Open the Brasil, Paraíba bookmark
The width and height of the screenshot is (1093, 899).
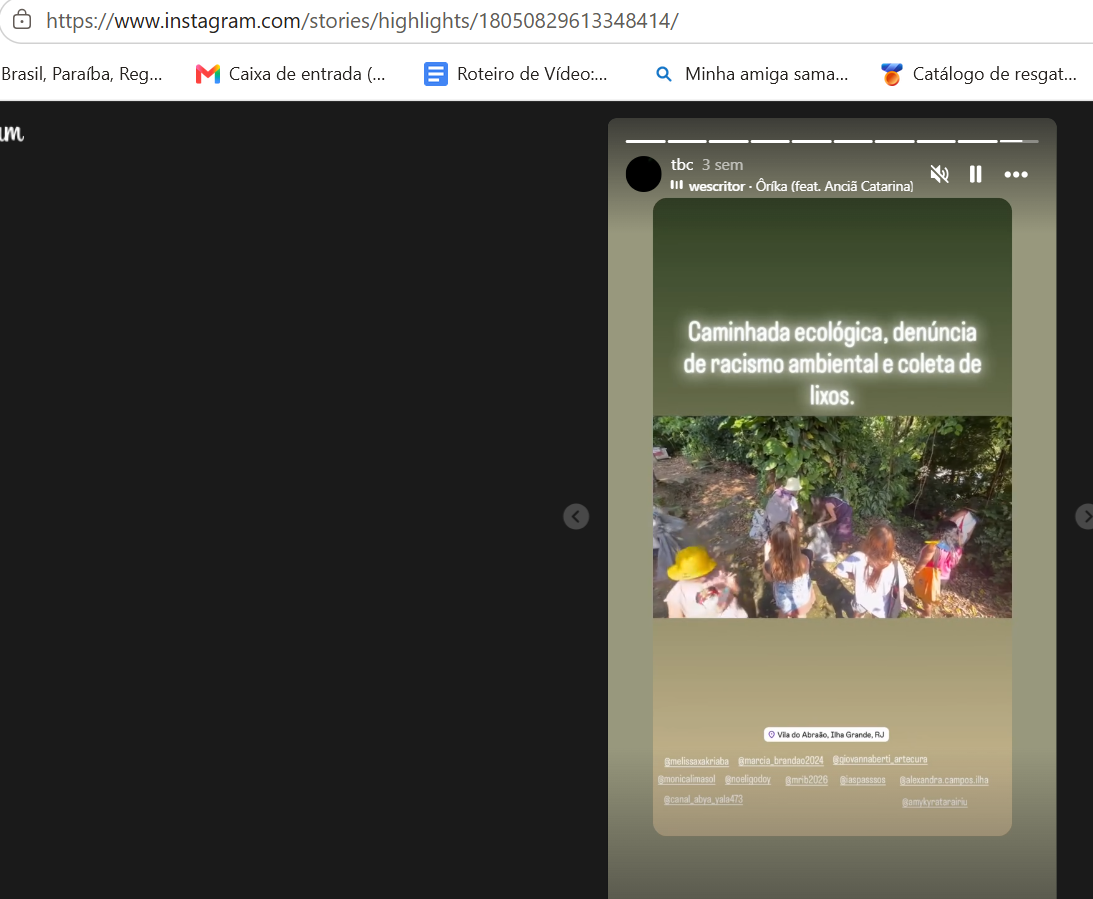tap(82, 74)
